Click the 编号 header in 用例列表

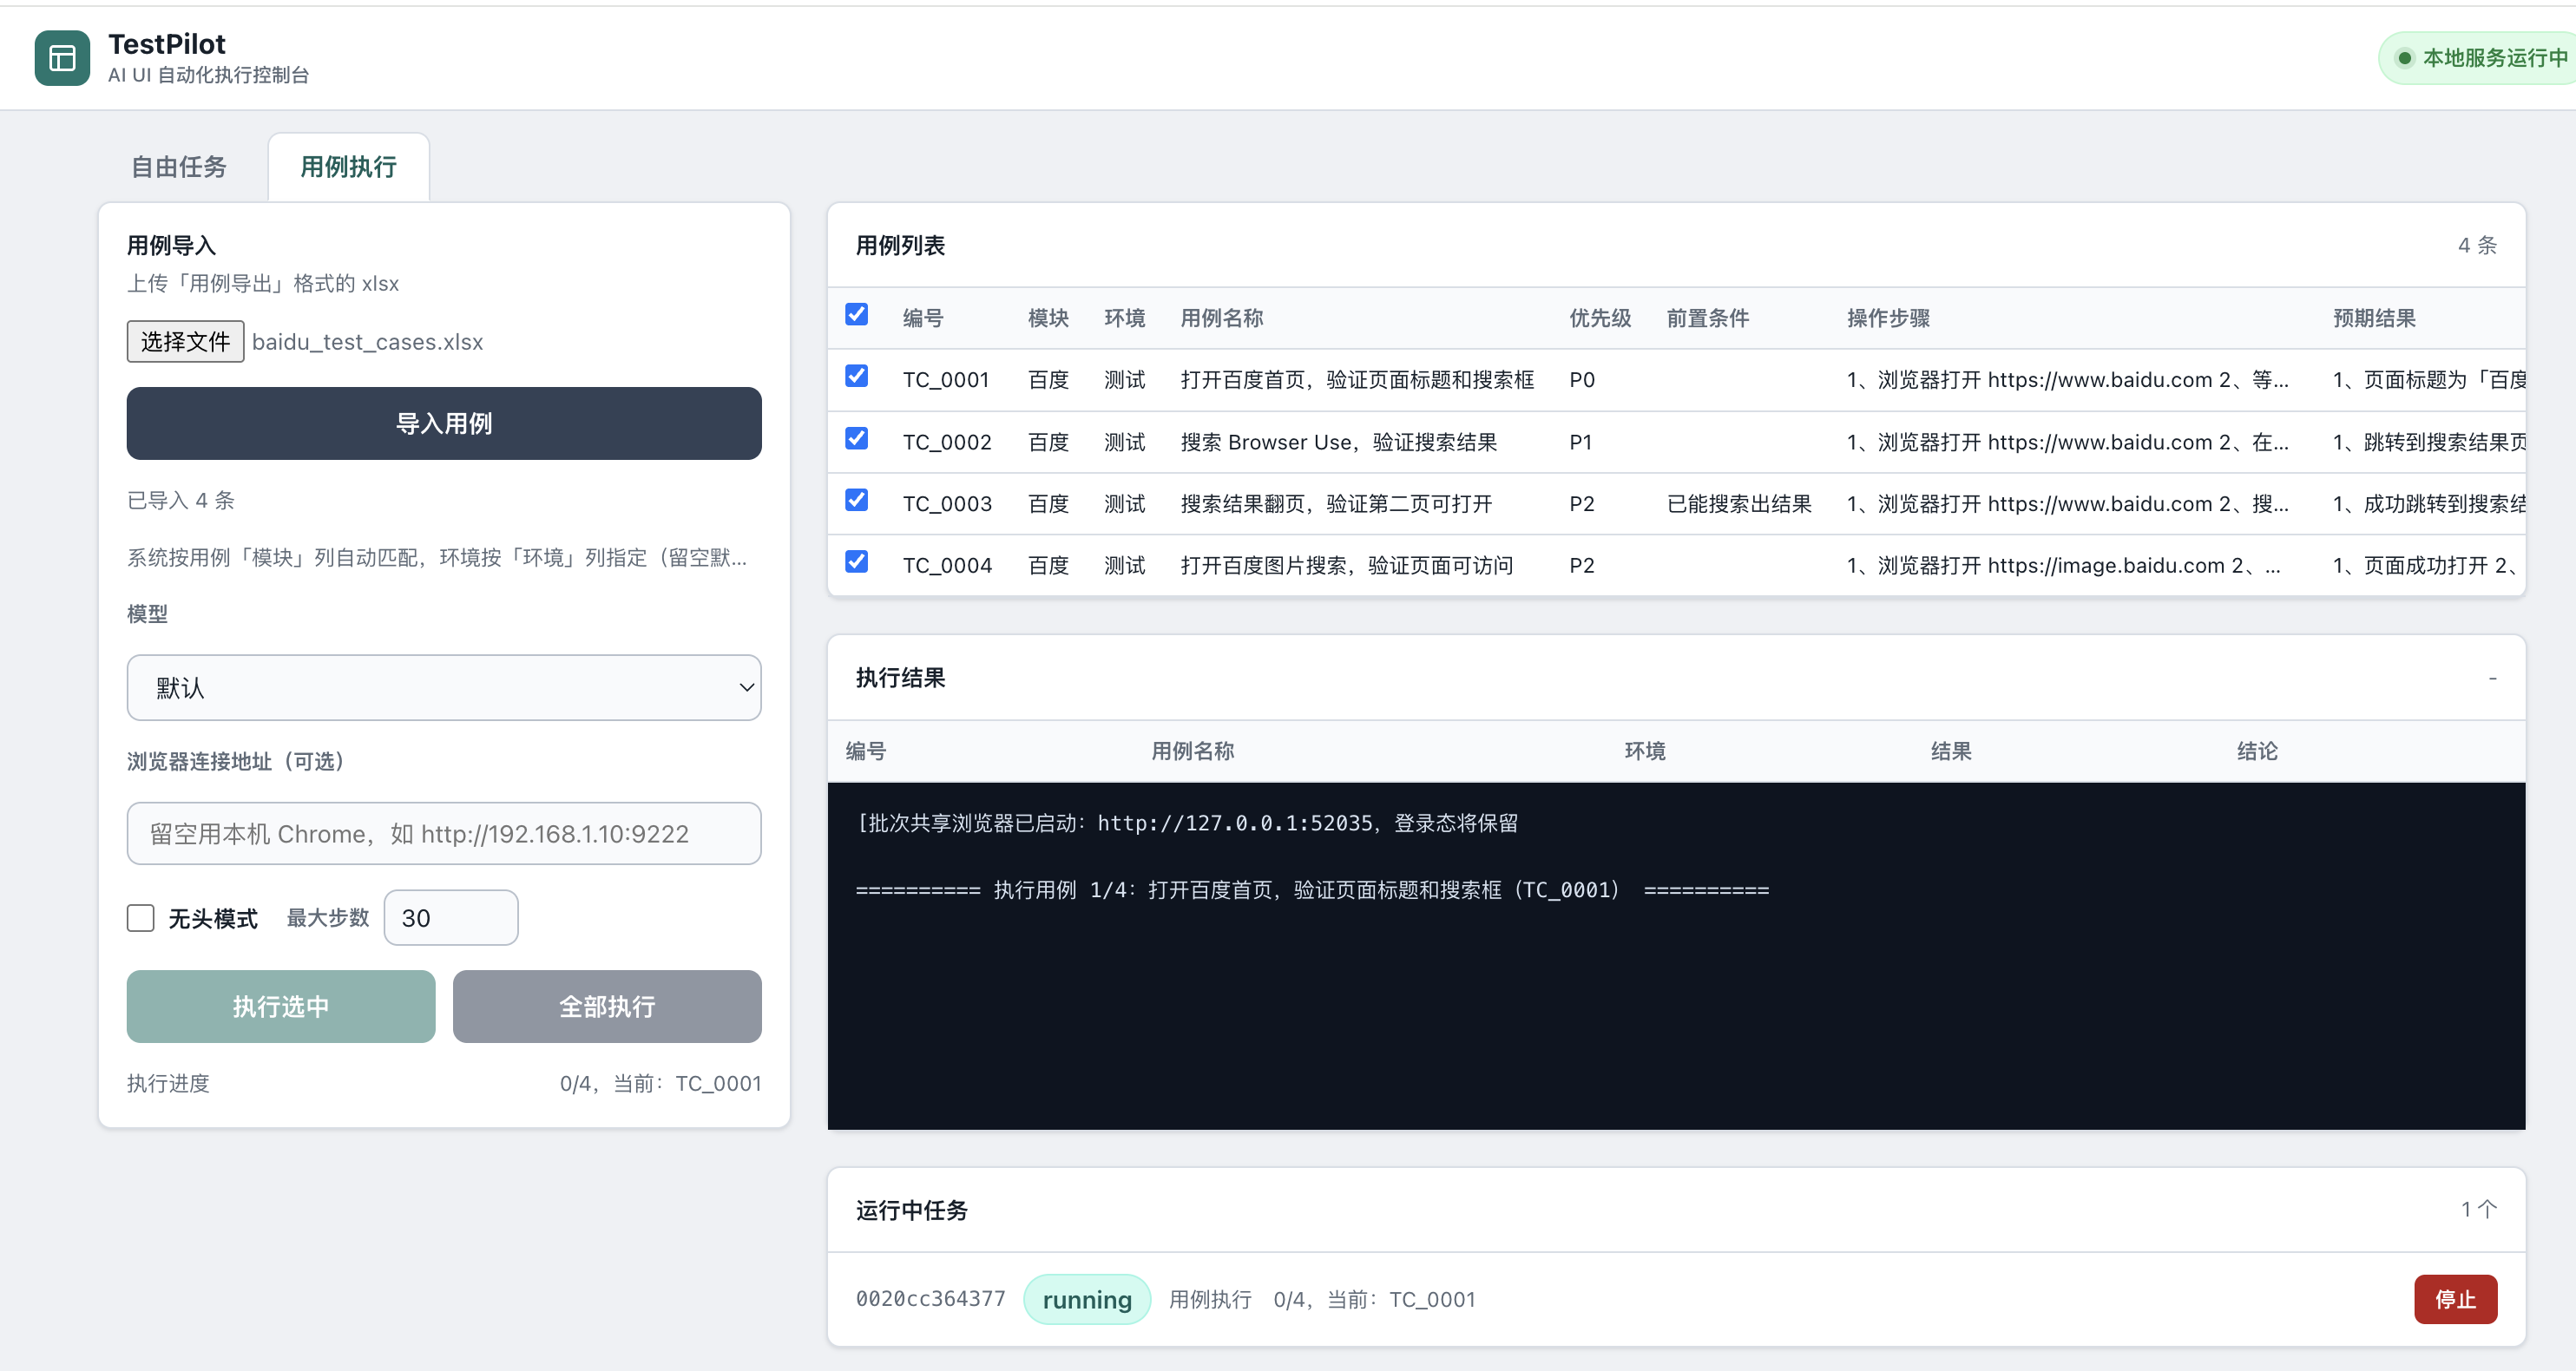[x=923, y=318]
